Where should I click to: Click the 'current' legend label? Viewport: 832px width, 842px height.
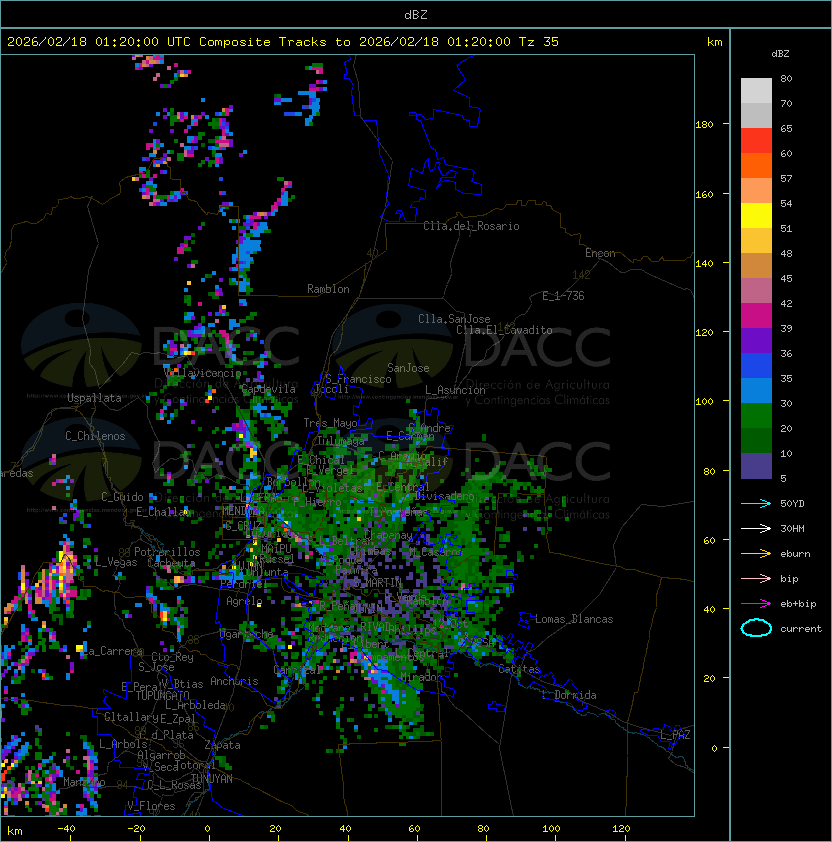pyautogui.click(x=801, y=629)
